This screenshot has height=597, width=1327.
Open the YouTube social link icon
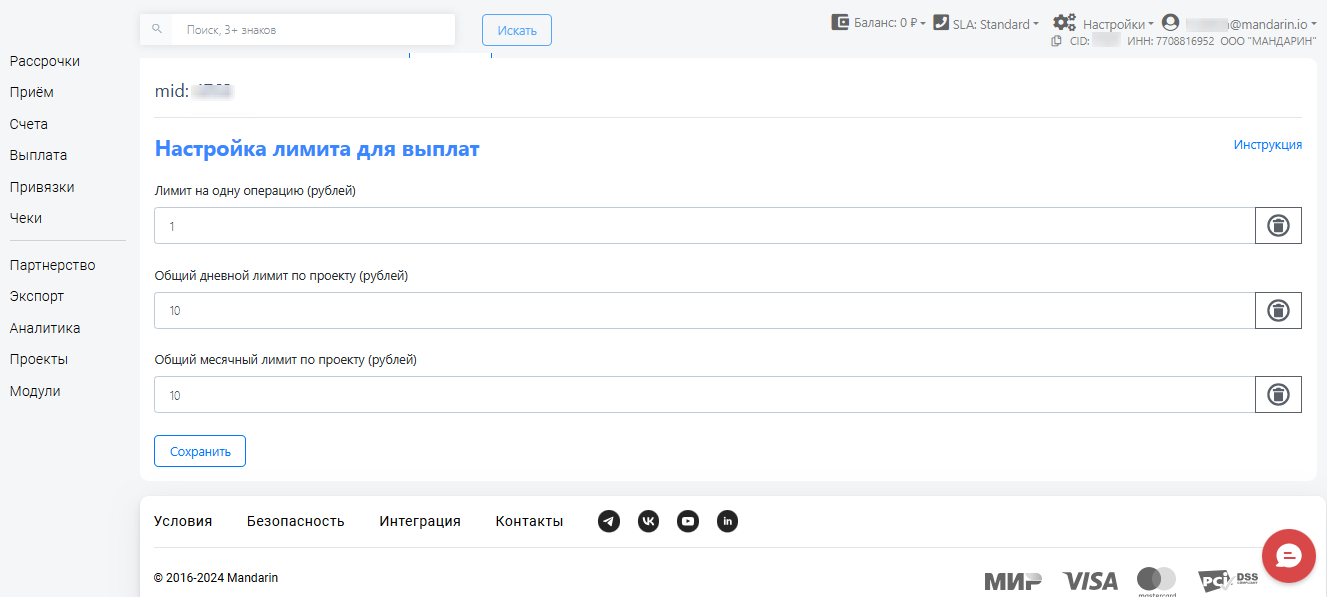click(688, 521)
